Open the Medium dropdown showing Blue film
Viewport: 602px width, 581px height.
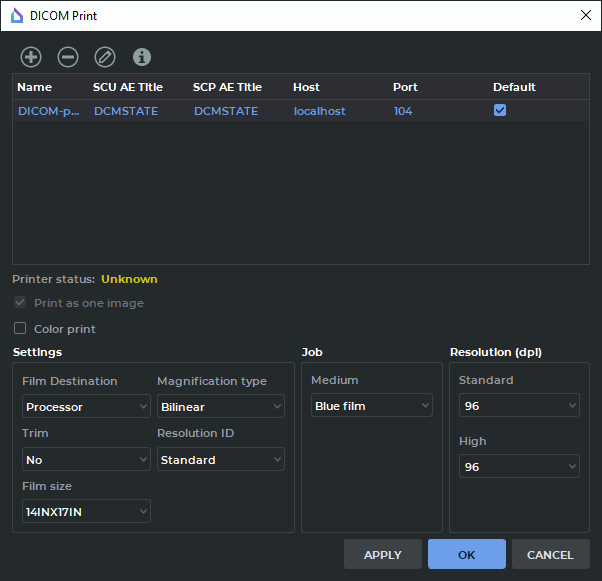click(x=372, y=405)
